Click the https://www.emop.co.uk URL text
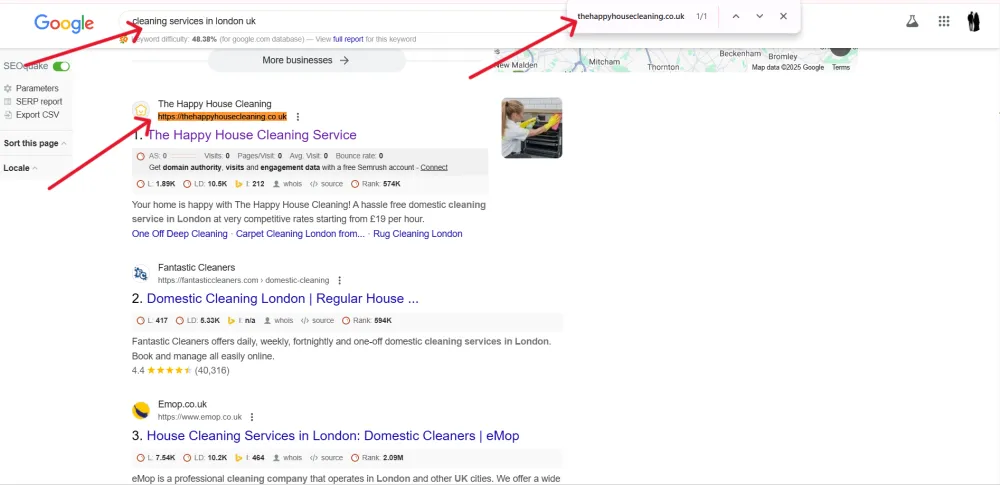 click(x=200, y=417)
